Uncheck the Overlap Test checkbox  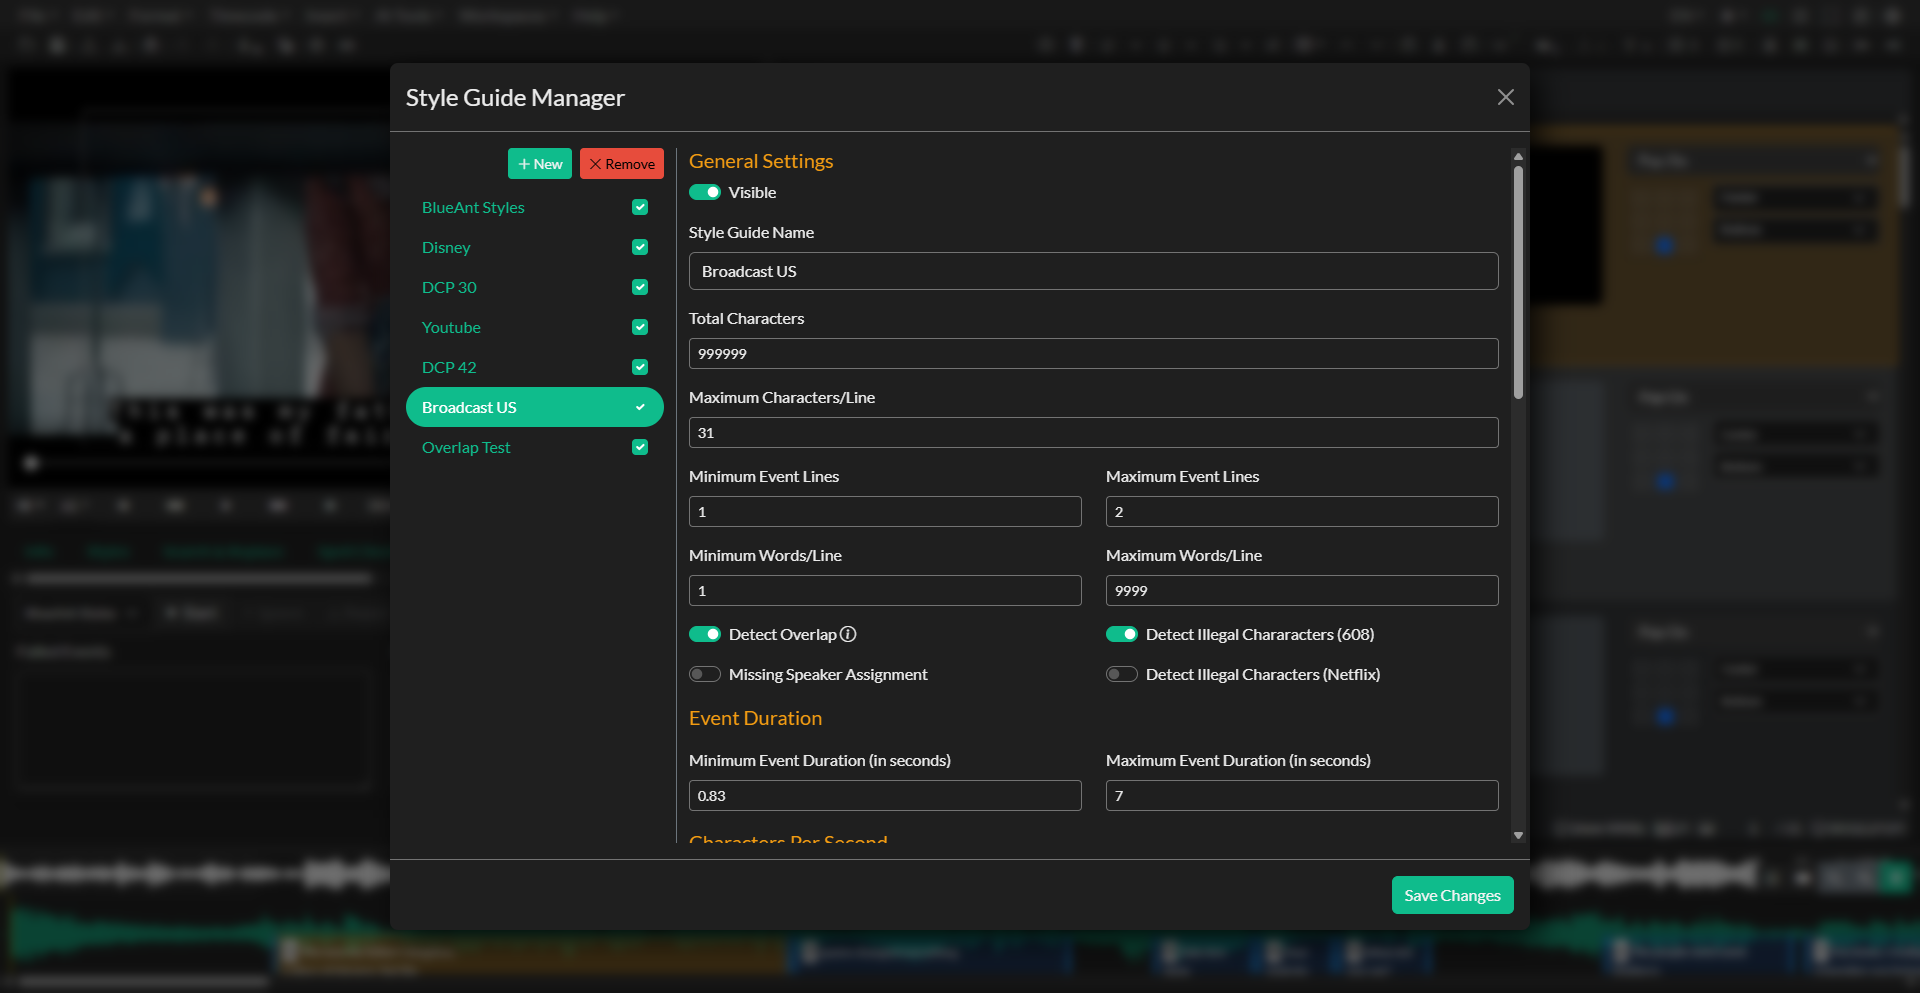click(x=640, y=447)
